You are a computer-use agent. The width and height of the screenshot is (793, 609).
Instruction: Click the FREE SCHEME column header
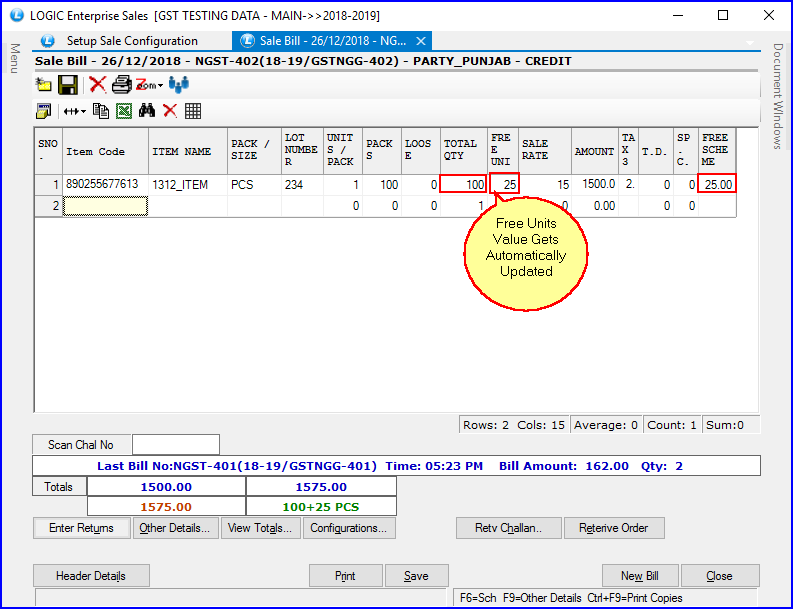[x=717, y=151]
